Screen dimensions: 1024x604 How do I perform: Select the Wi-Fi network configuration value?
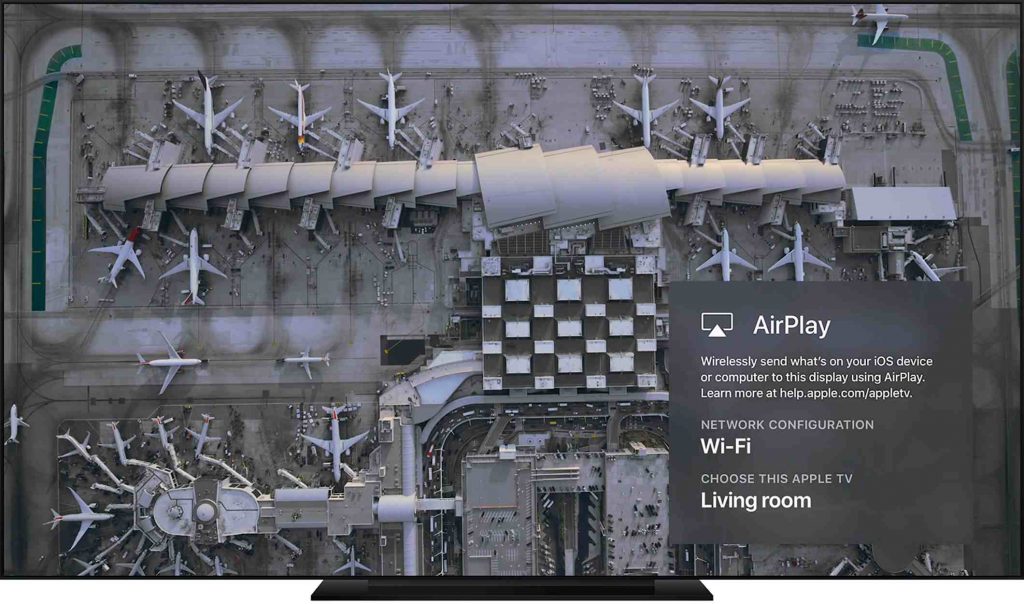[726, 446]
